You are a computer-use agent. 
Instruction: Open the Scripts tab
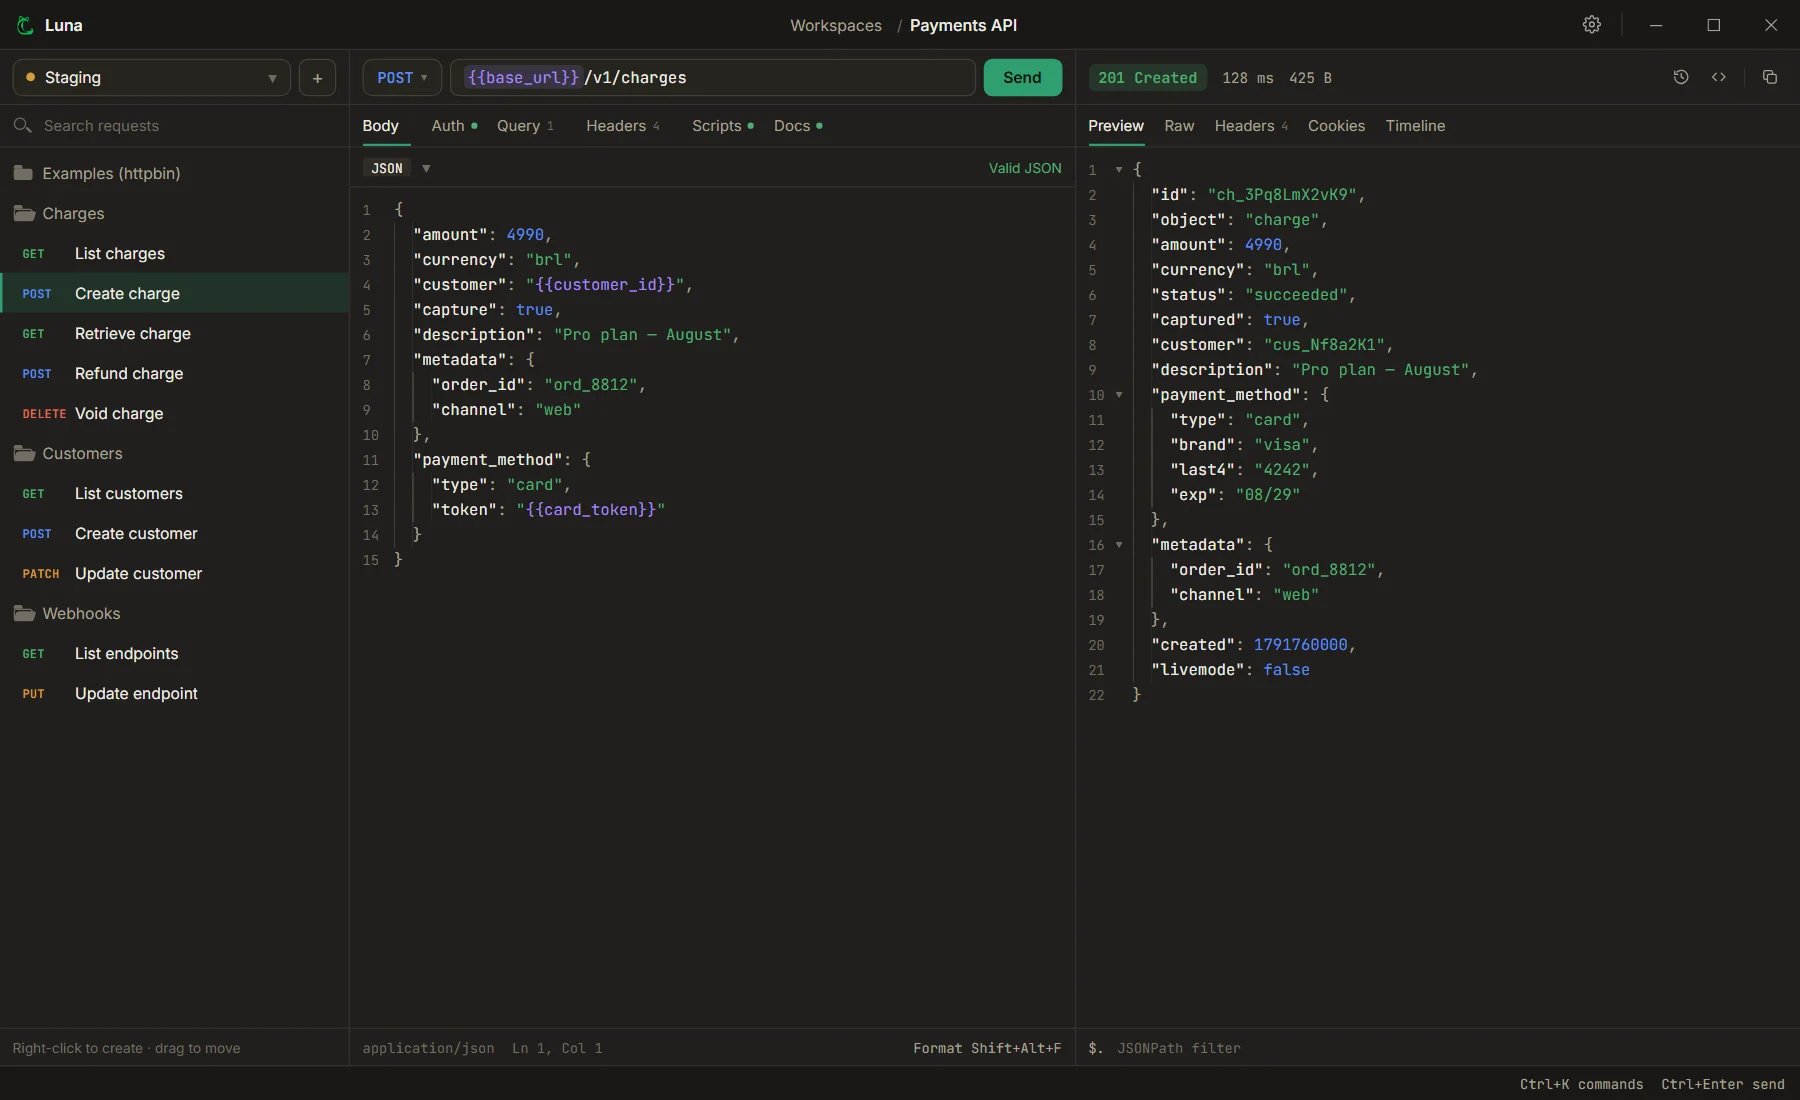tap(722, 125)
